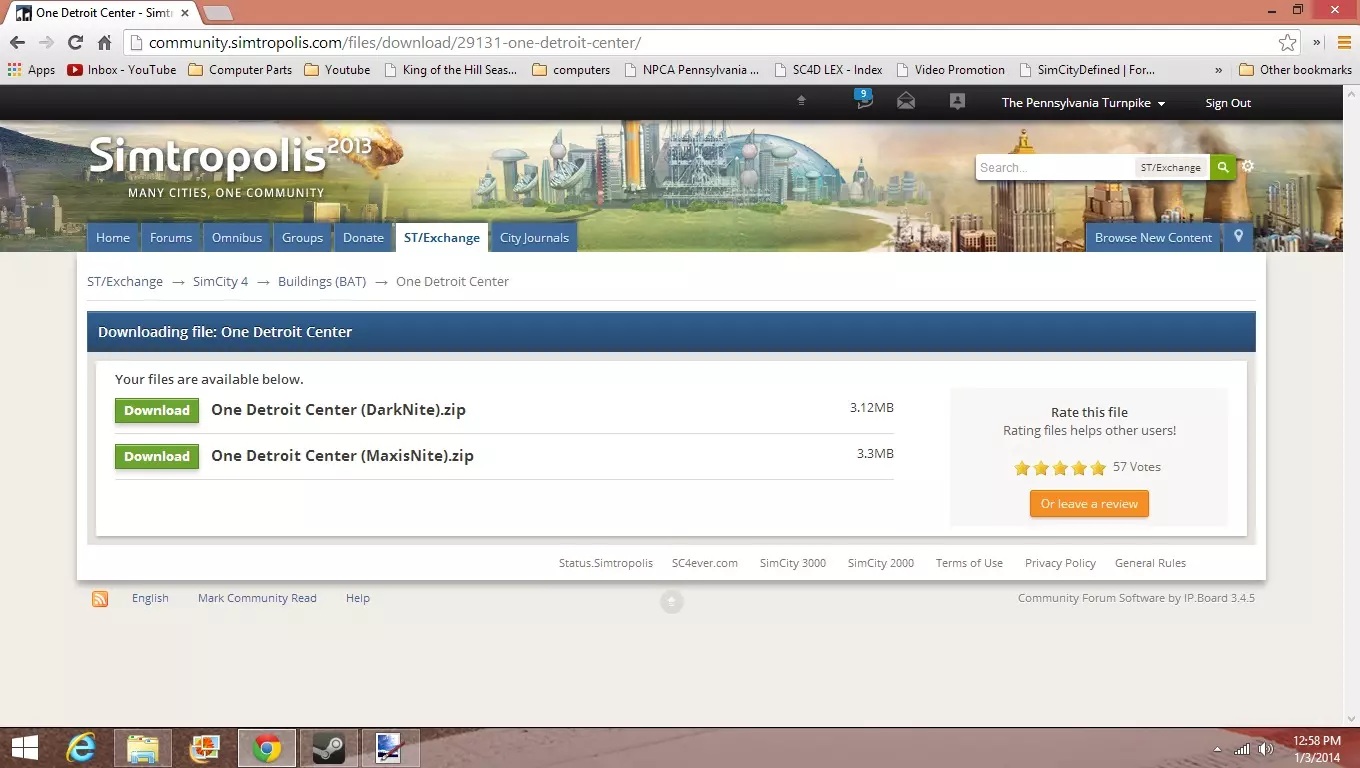
Task: Open SimCity 3000 footer link
Action: click(x=793, y=563)
